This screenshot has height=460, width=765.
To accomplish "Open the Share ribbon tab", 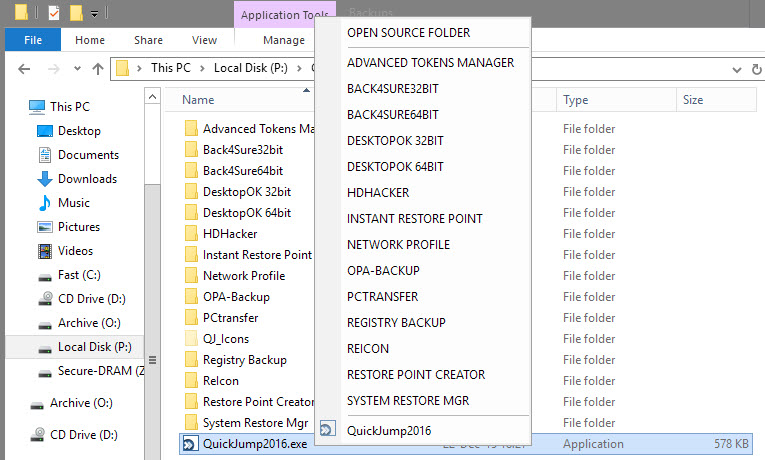I will (148, 40).
